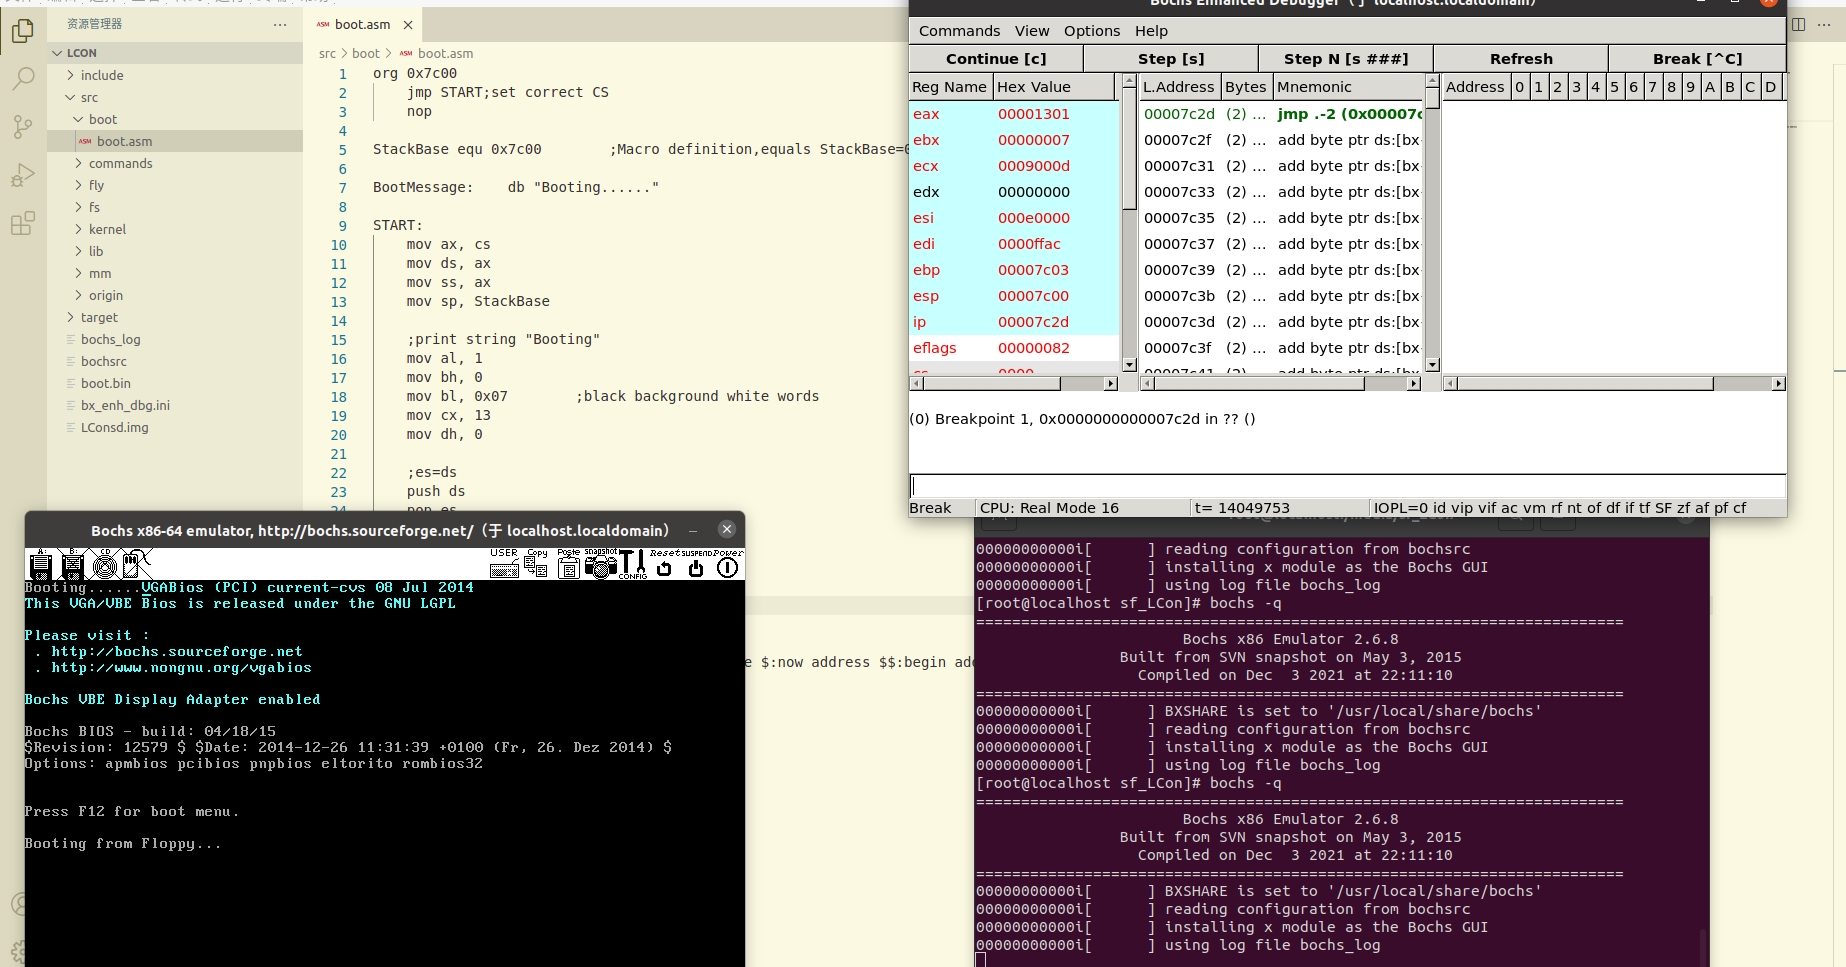
Task: Close the Bochs emulator window
Action: pyautogui.click(x=727, y=529)
